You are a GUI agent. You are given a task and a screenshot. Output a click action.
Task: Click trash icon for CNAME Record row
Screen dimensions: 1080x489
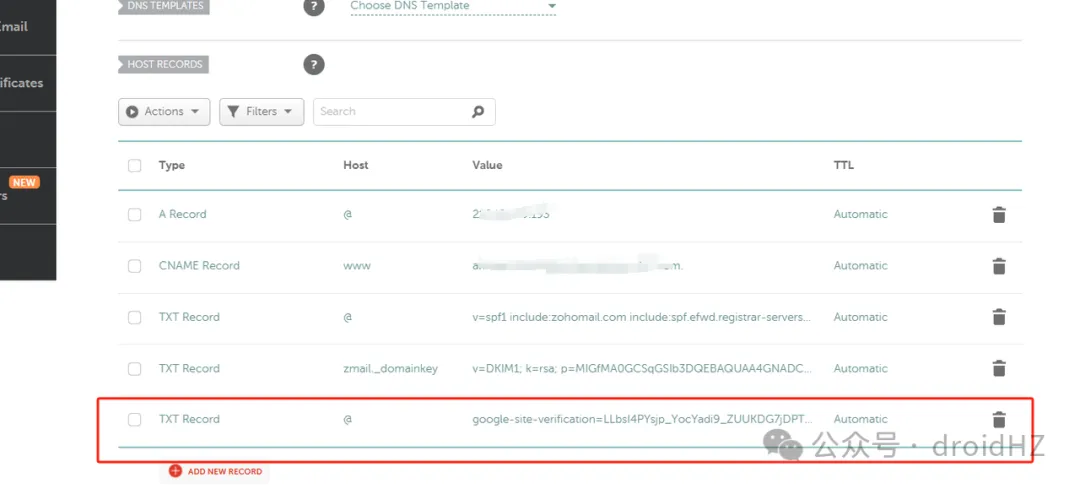[998, 266]
